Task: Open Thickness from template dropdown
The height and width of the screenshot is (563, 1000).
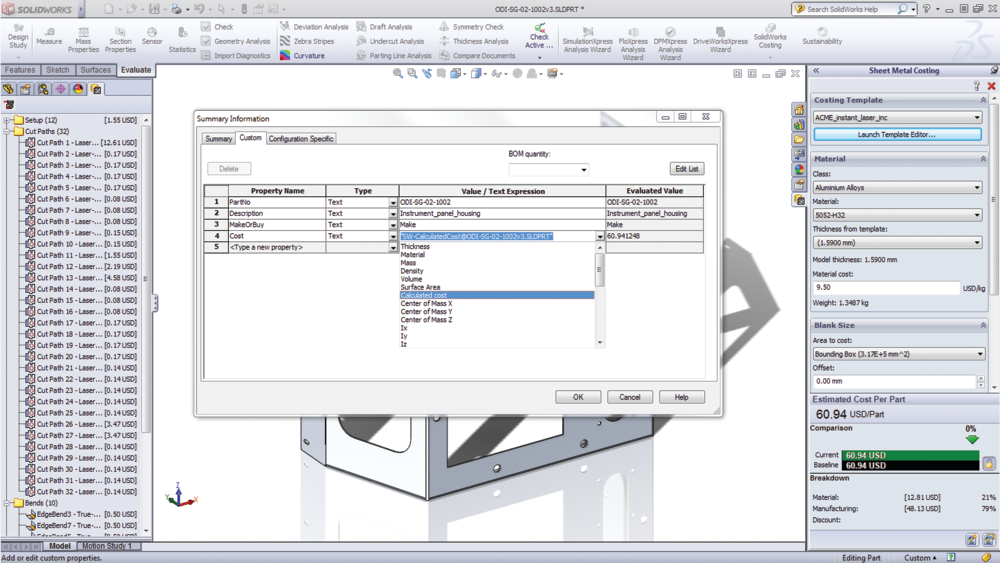Action: 976,242
